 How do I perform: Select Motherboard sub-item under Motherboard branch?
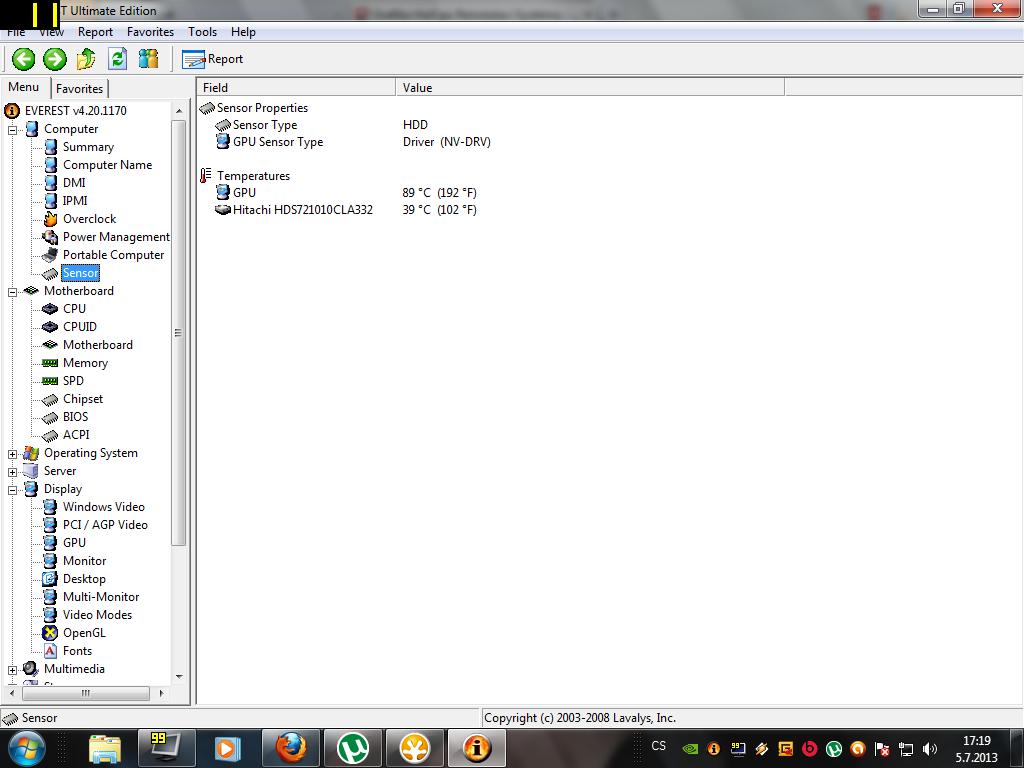click(97, 345)
